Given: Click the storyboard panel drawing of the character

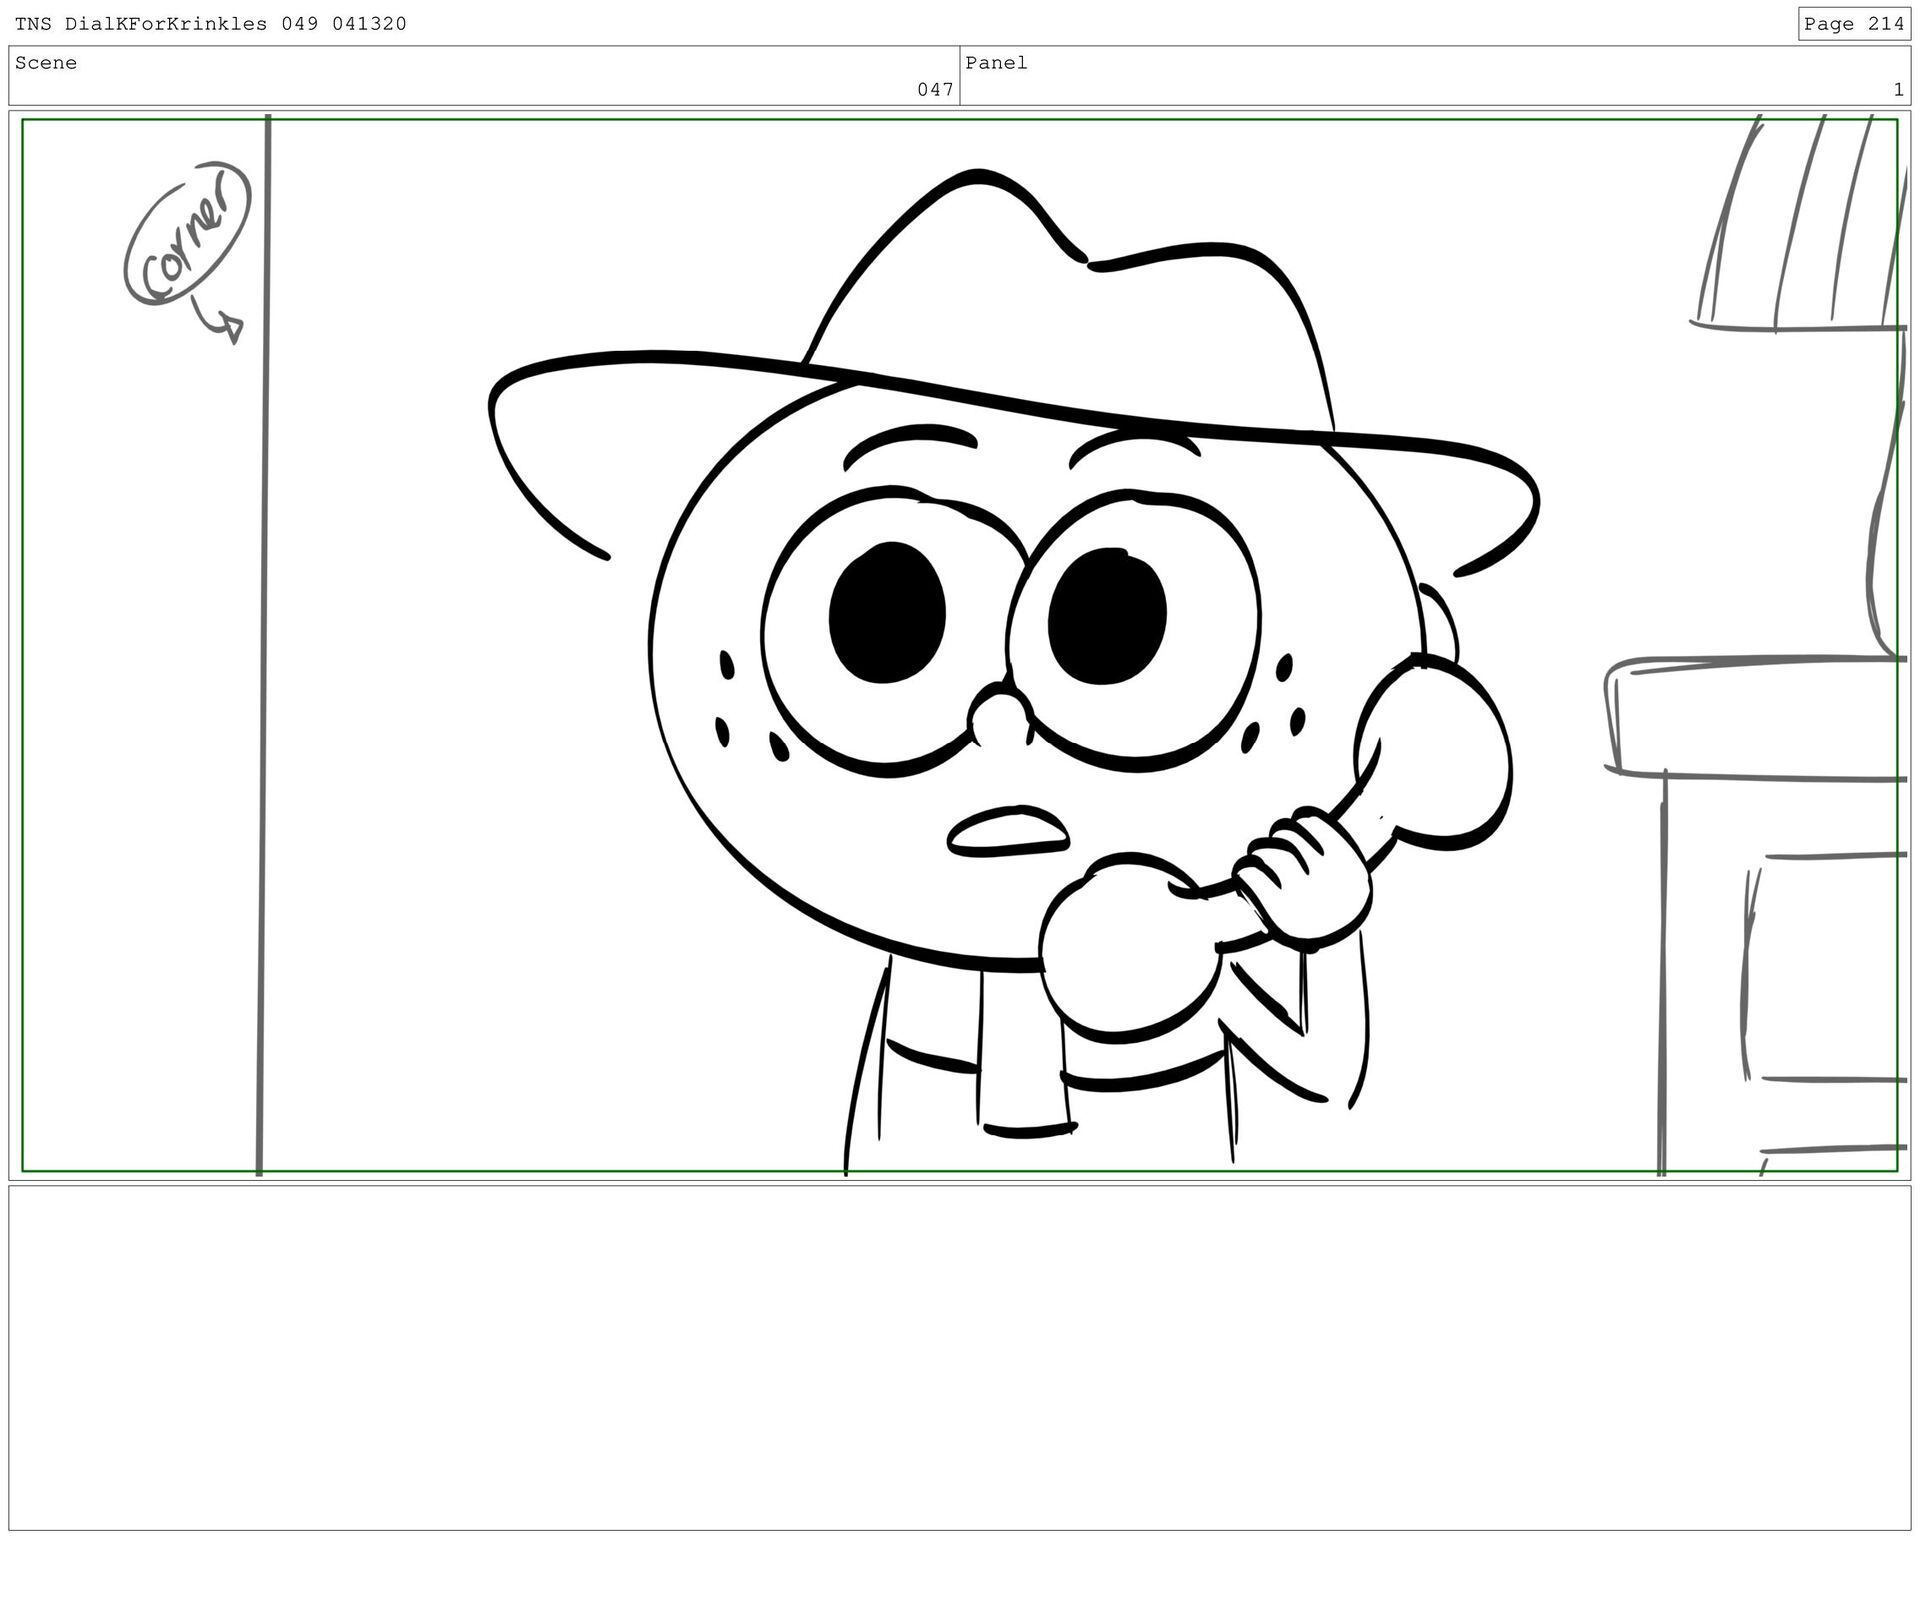Looking at the screenshot, I should coord(960,645).
